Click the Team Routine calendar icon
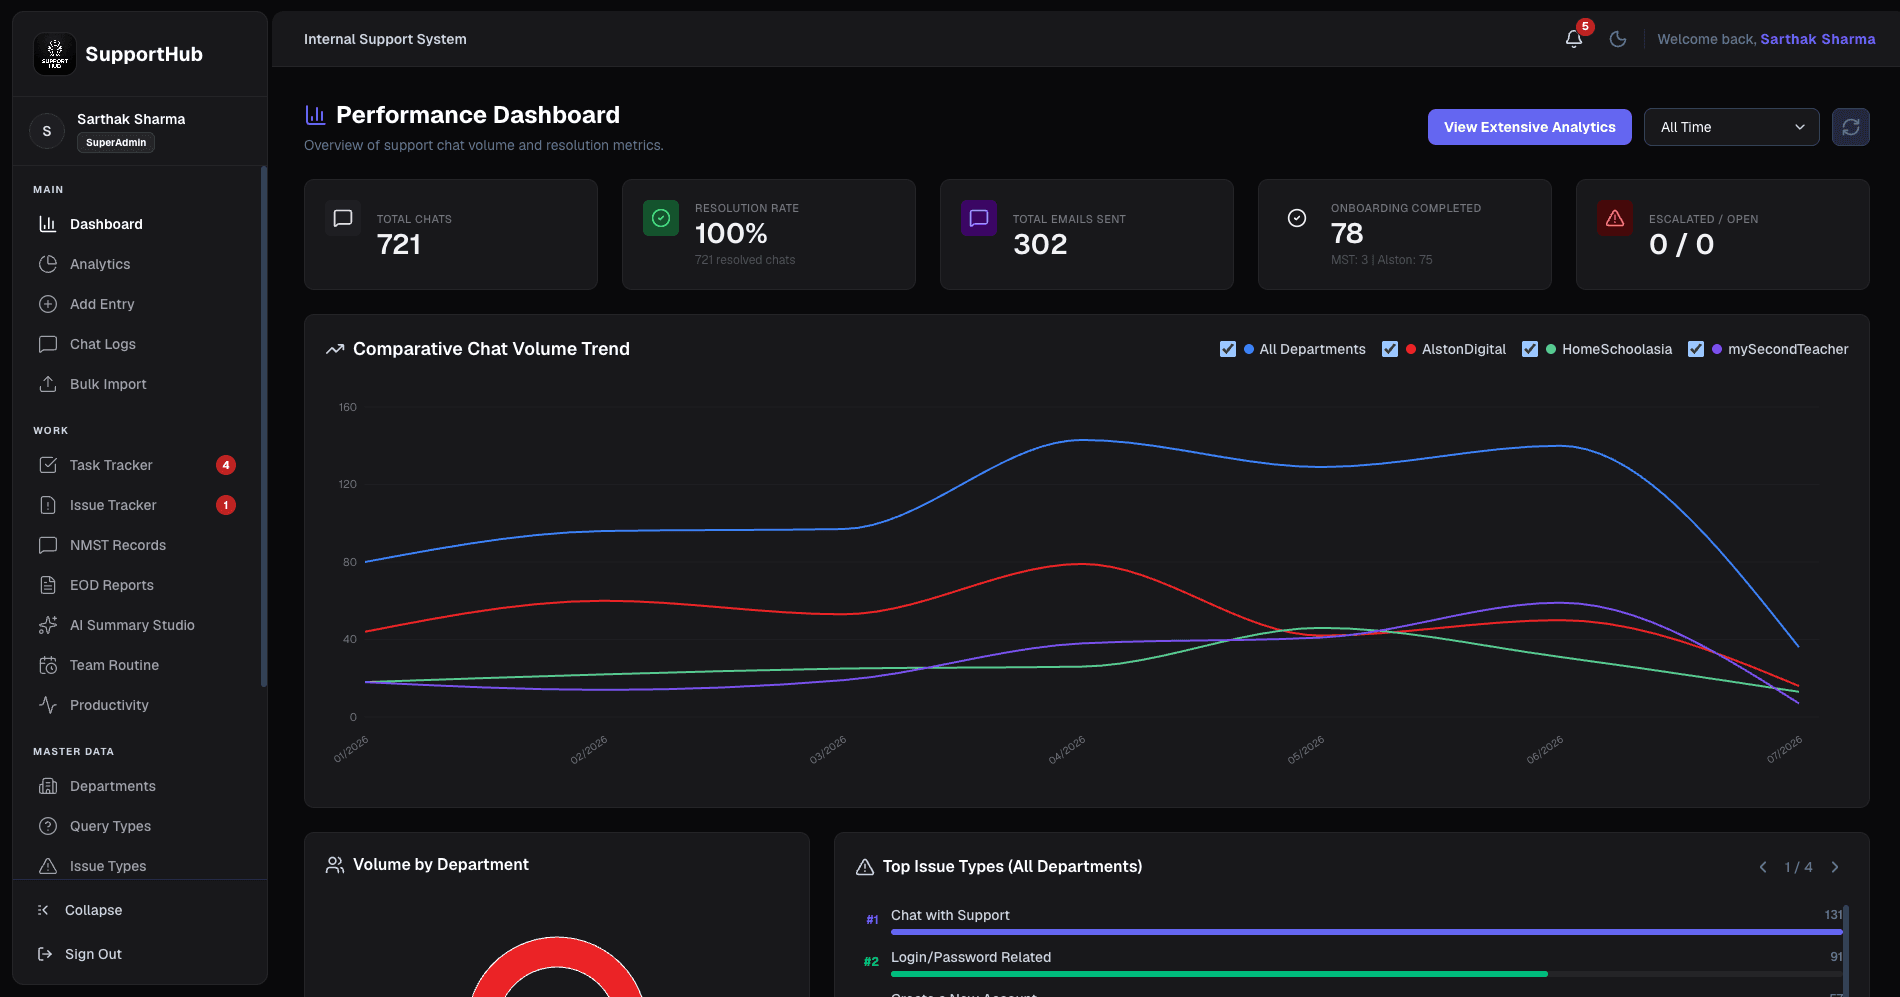1900x997 pixels. 48,665
